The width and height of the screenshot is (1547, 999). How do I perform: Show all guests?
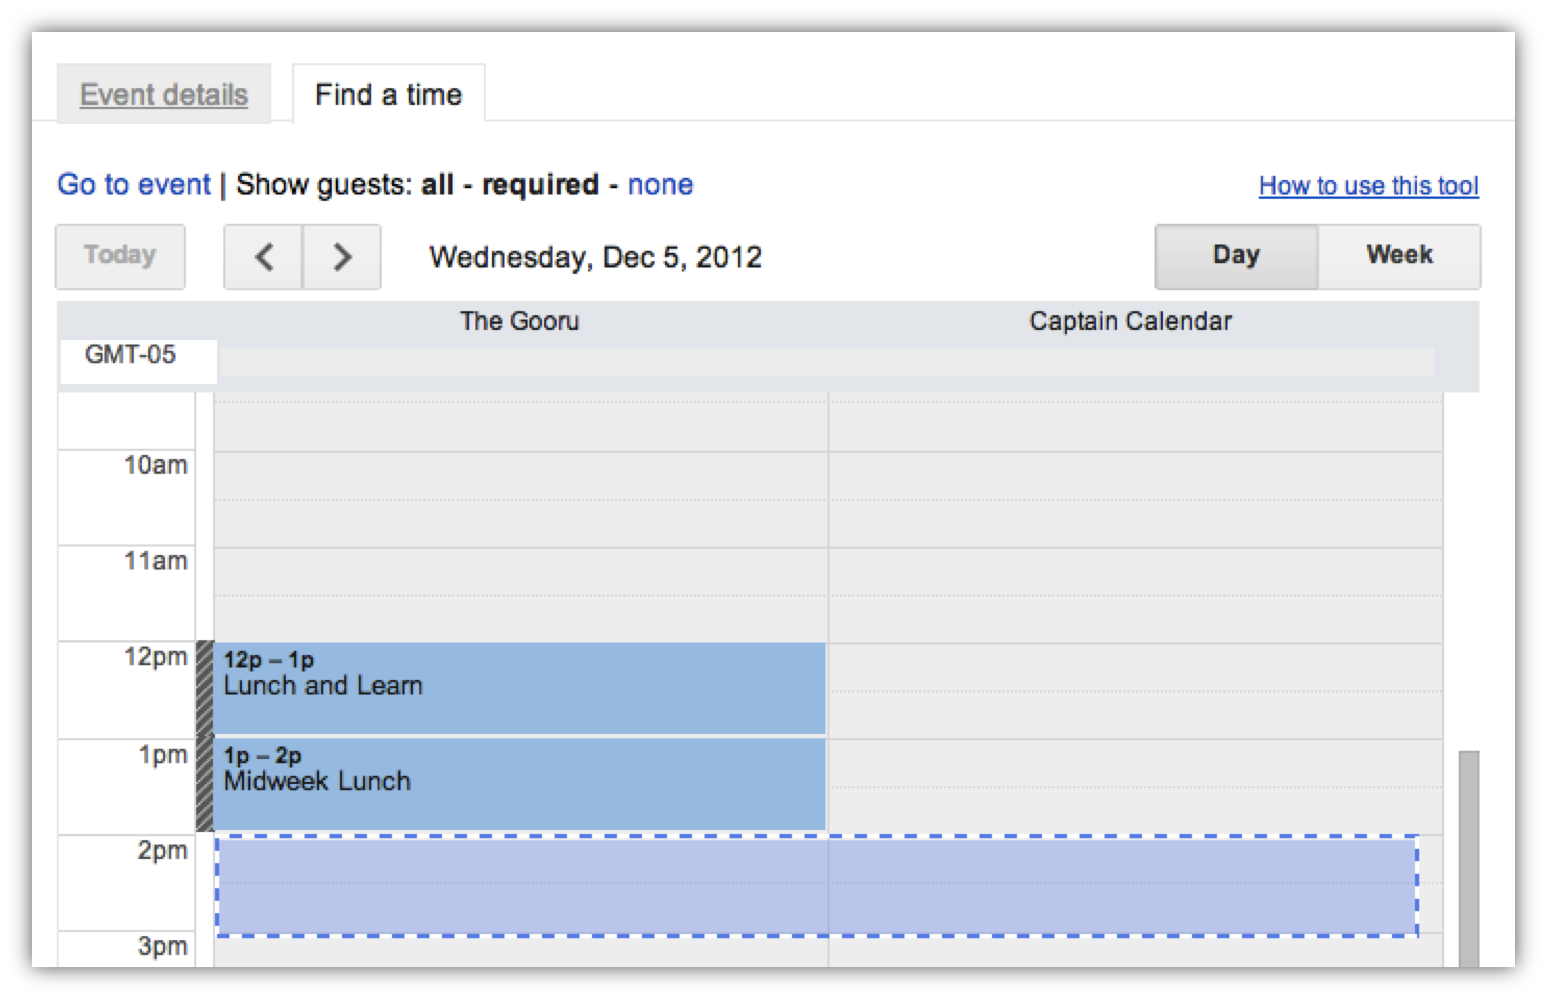[437, 184]
